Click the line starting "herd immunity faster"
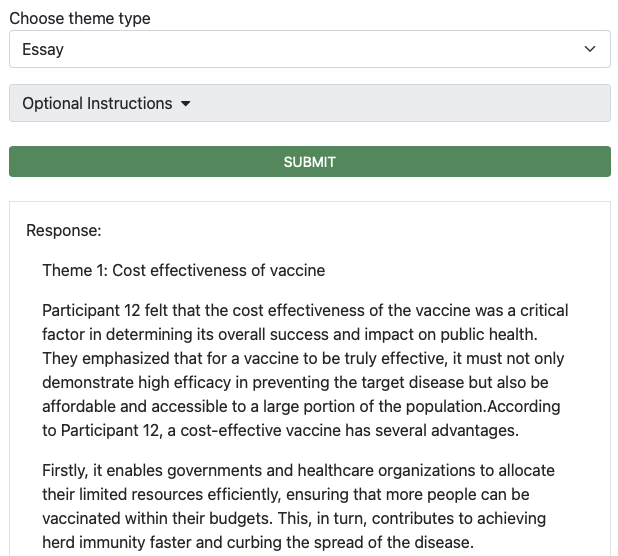The width and height of the screenshot is (618, 556). coord(257,542)
